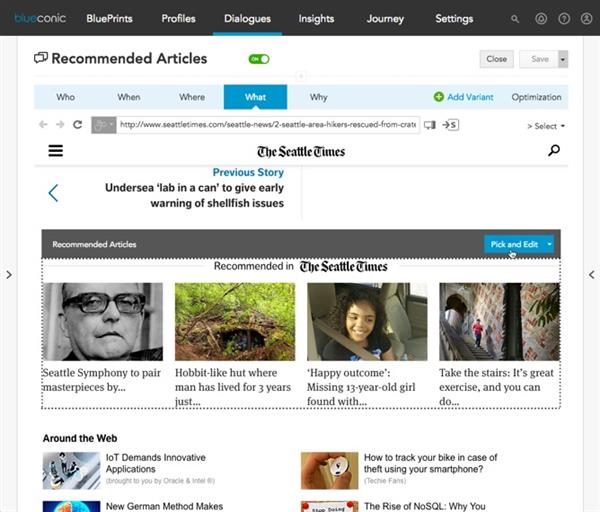Click the green plus Add Variant icon
Image resolution: width=600 pixels, height=512 pixels.
439,97
